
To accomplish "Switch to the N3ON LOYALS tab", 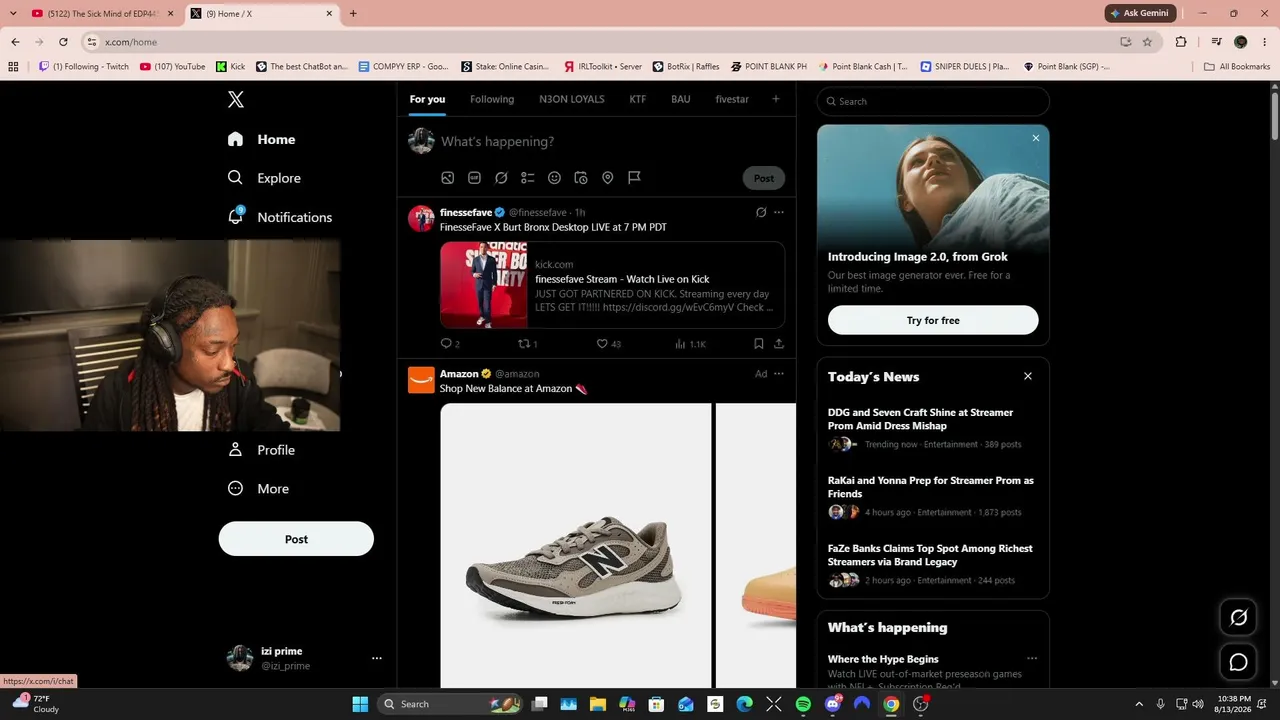I will 572,99.
